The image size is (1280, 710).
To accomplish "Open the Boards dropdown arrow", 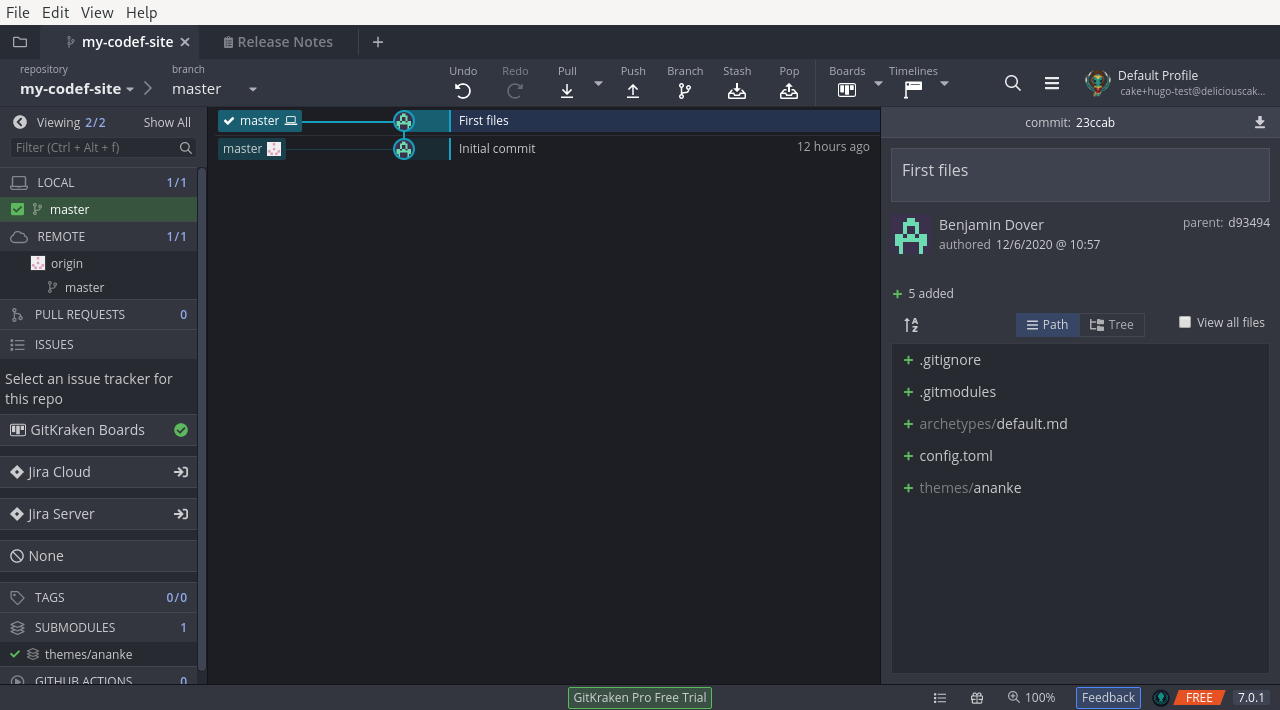I will click(x=879, y=83).
